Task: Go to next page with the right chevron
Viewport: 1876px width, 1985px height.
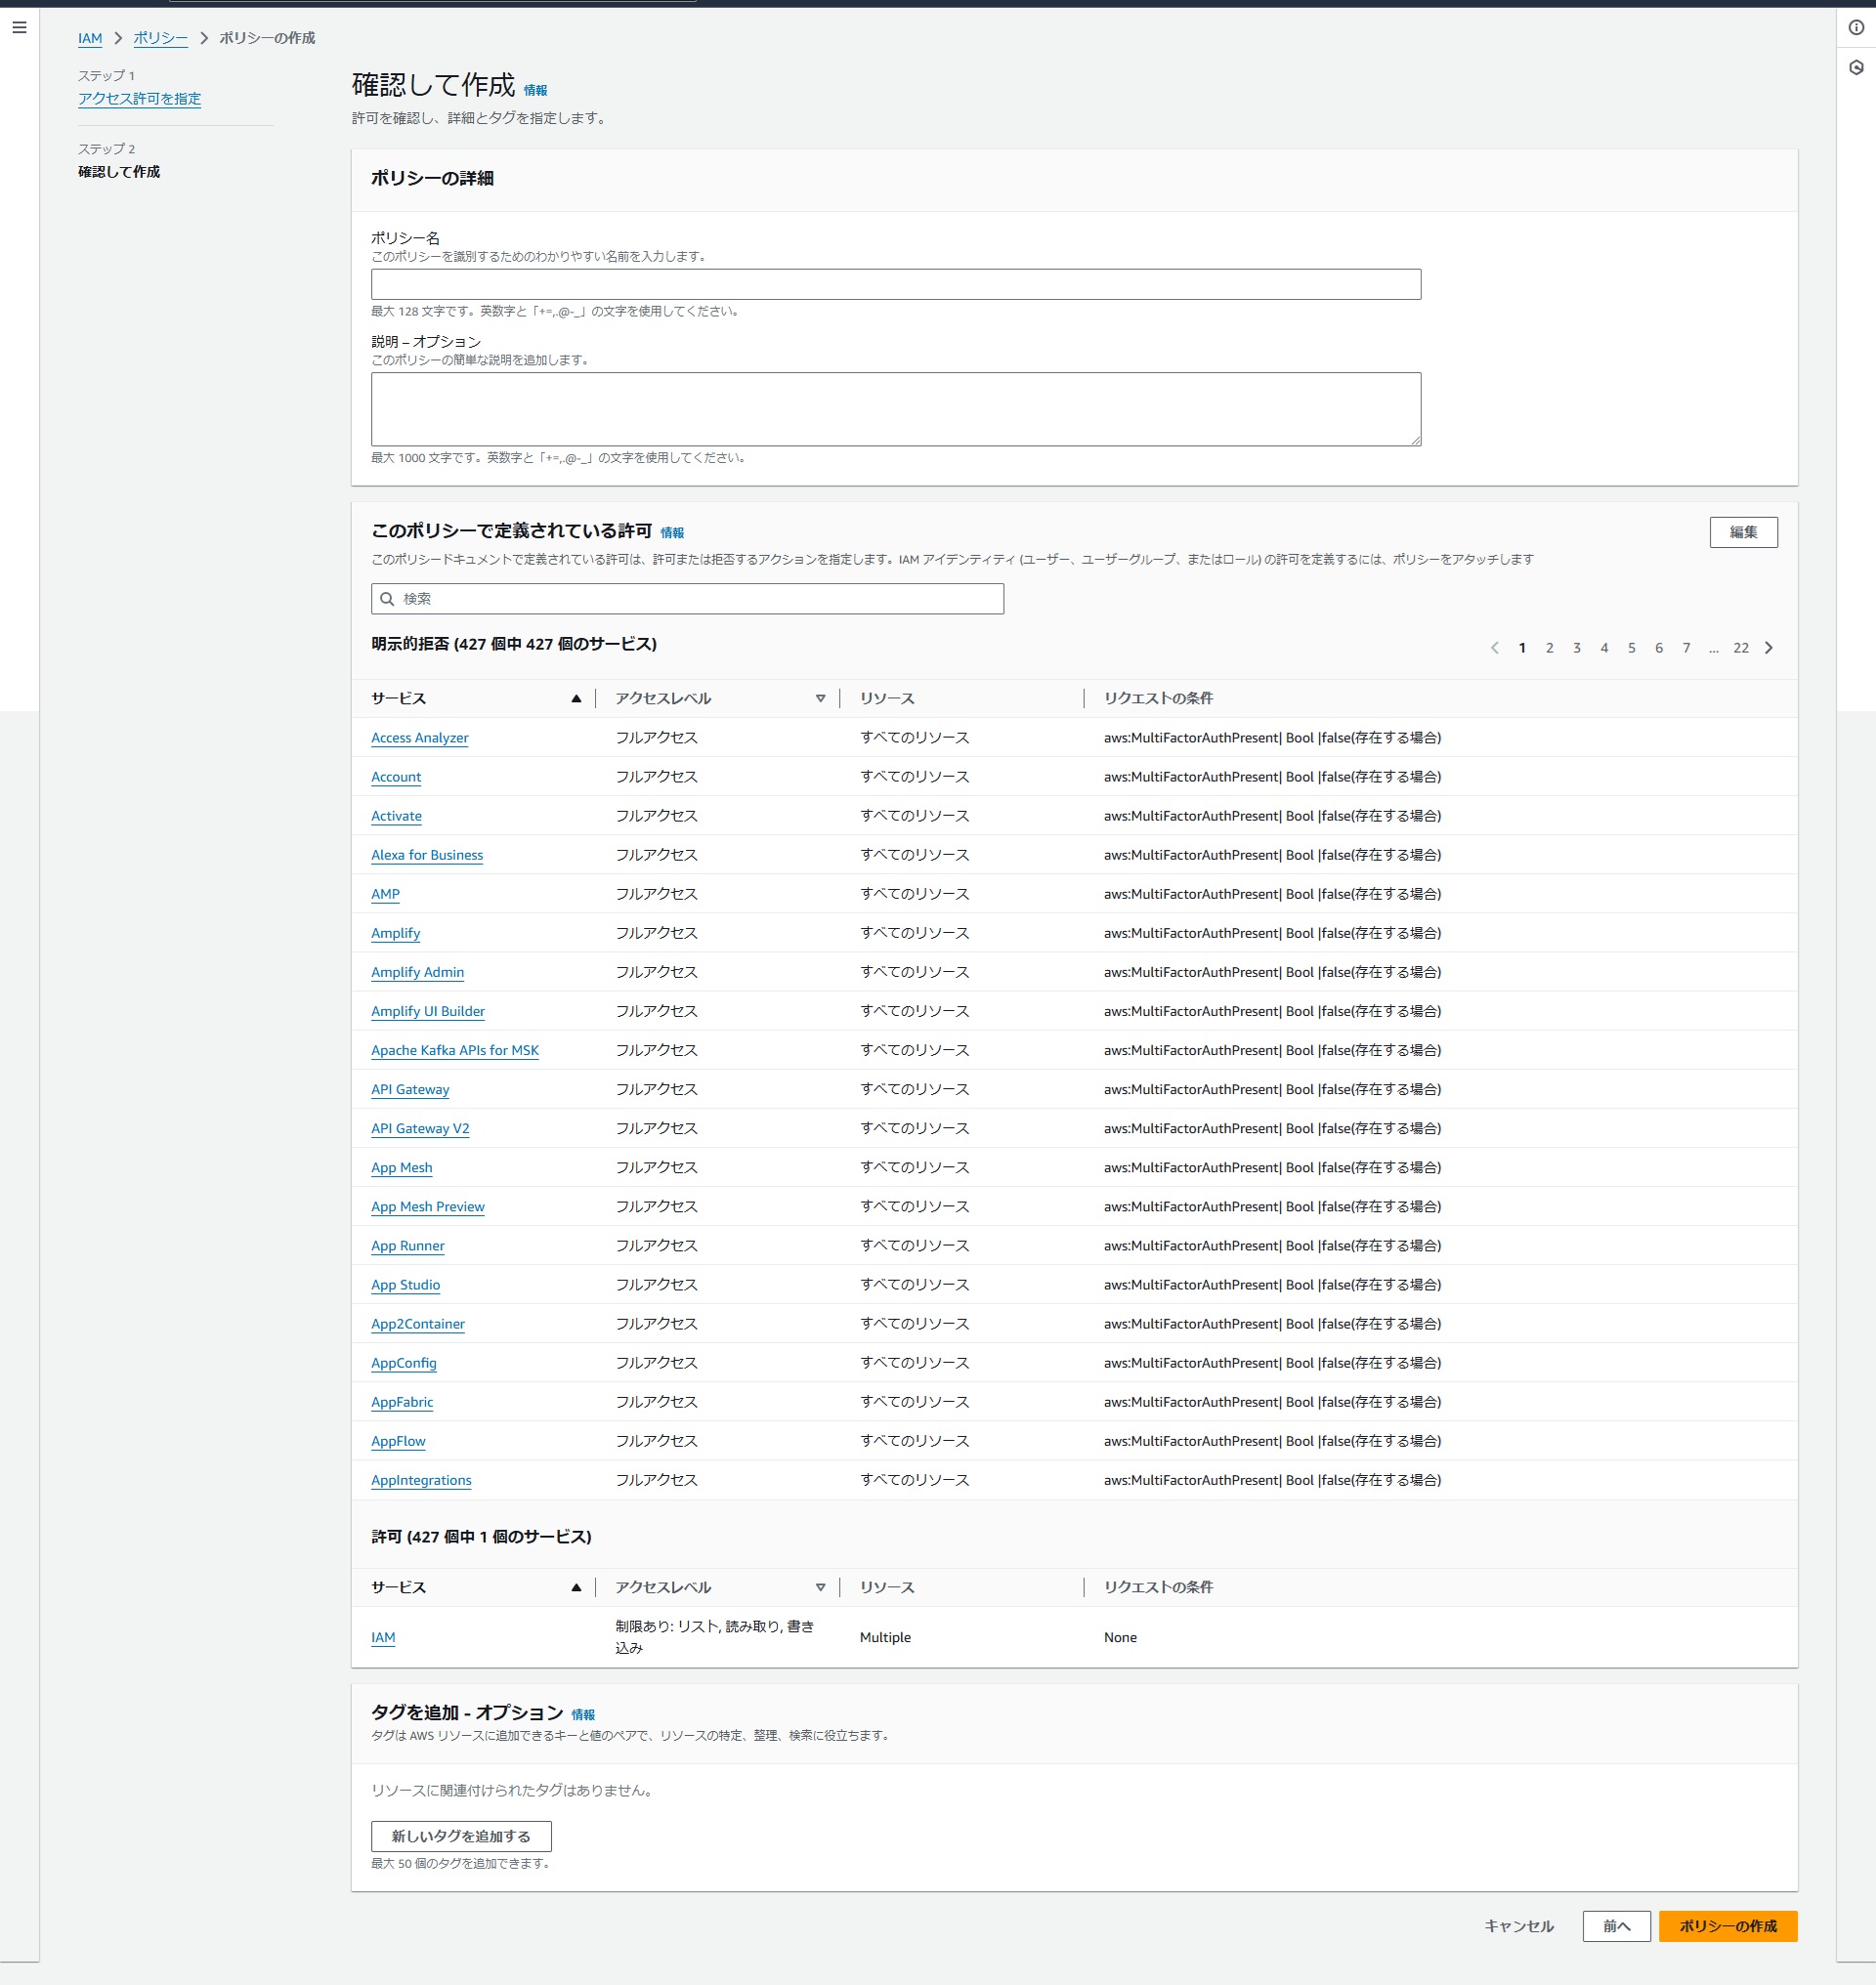Action: coord(1768,647)
